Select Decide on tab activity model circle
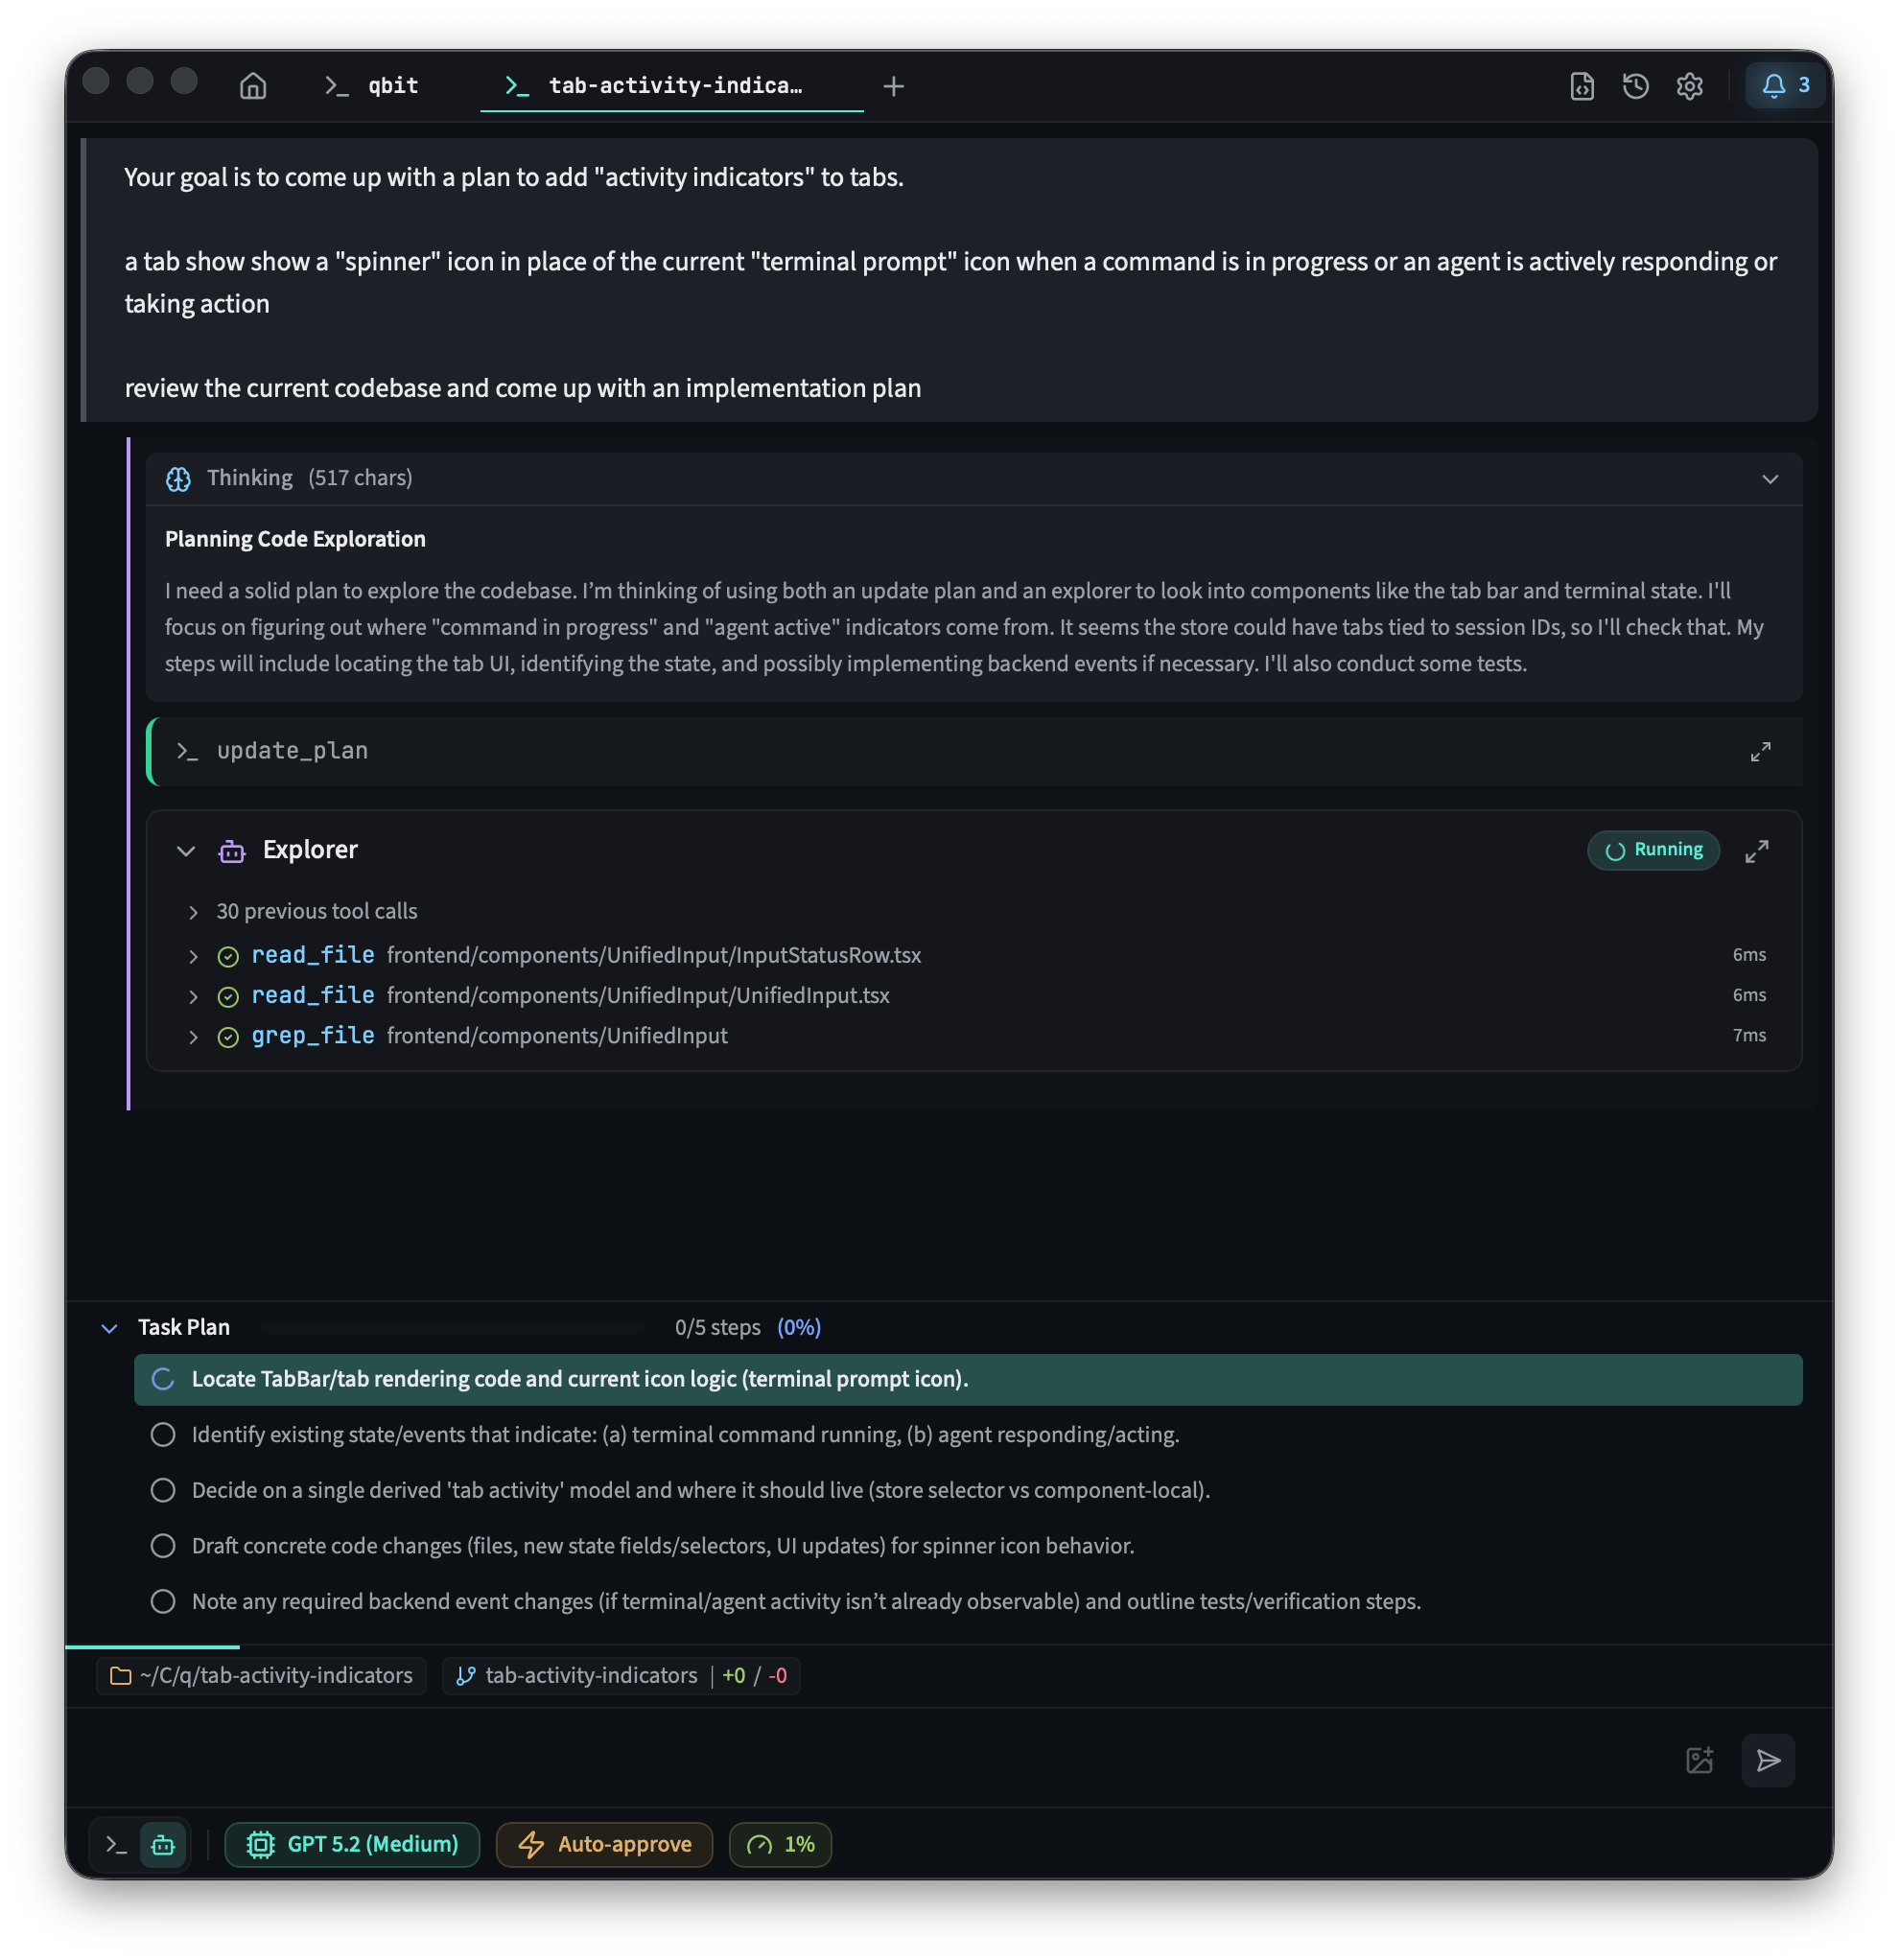1899x1960 pixels. coord(163,1491)
